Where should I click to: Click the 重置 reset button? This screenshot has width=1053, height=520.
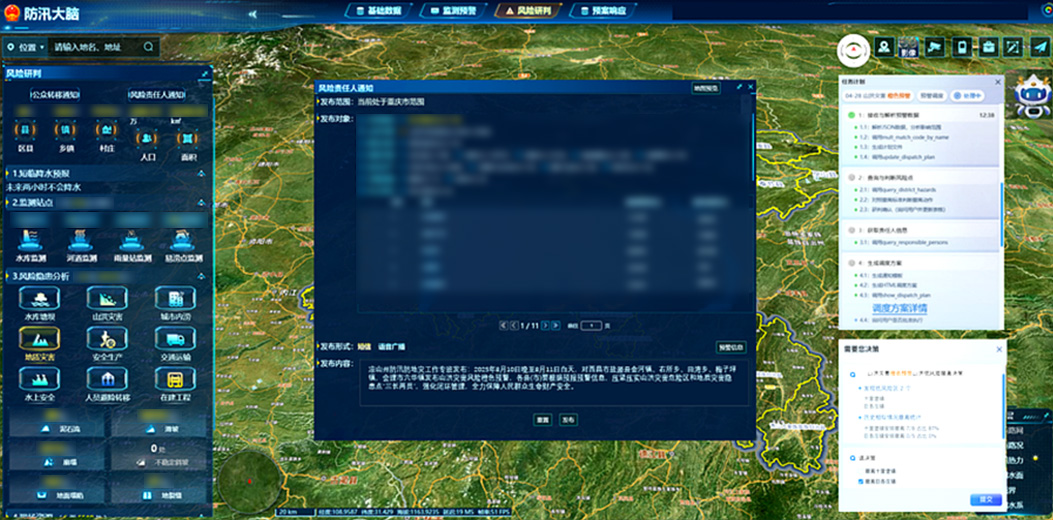tap(543, 419)
